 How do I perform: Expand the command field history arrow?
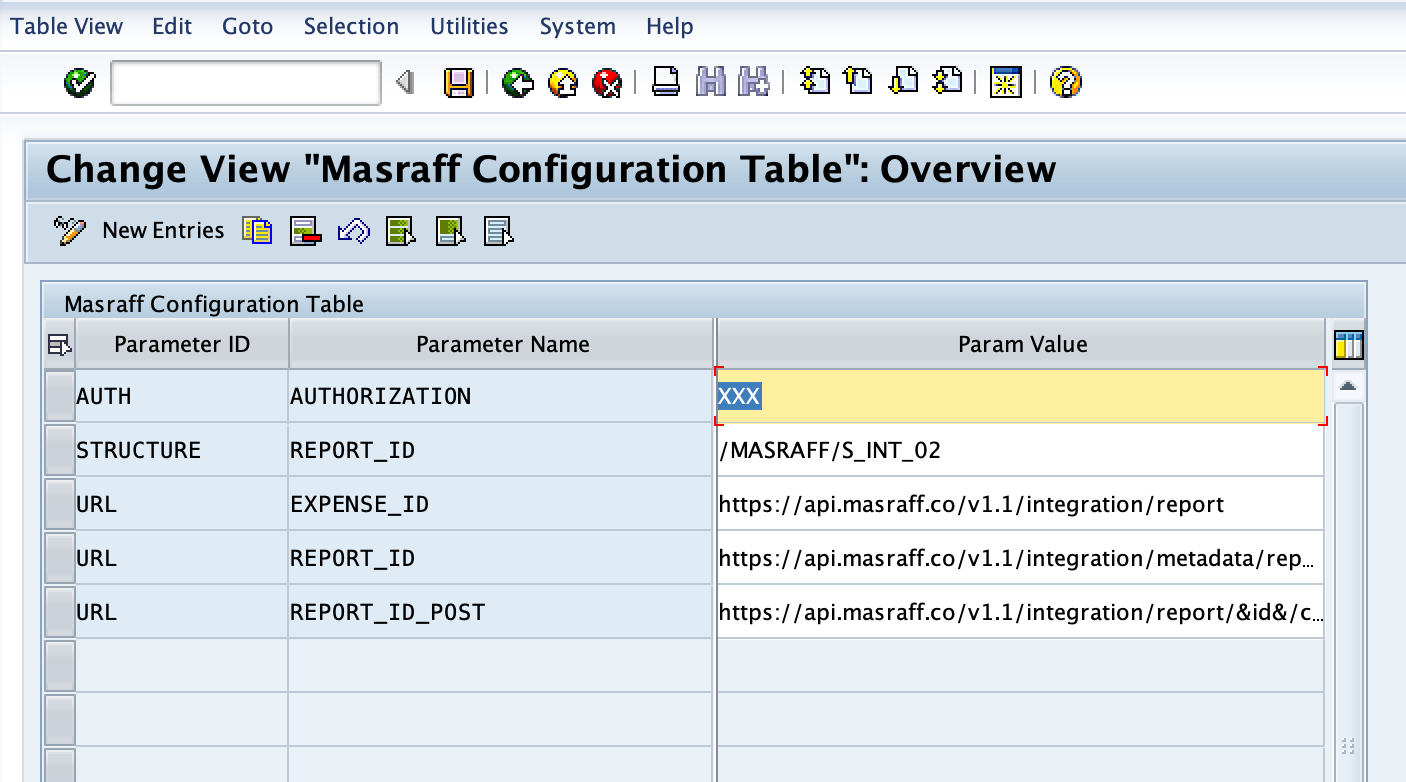405,82
